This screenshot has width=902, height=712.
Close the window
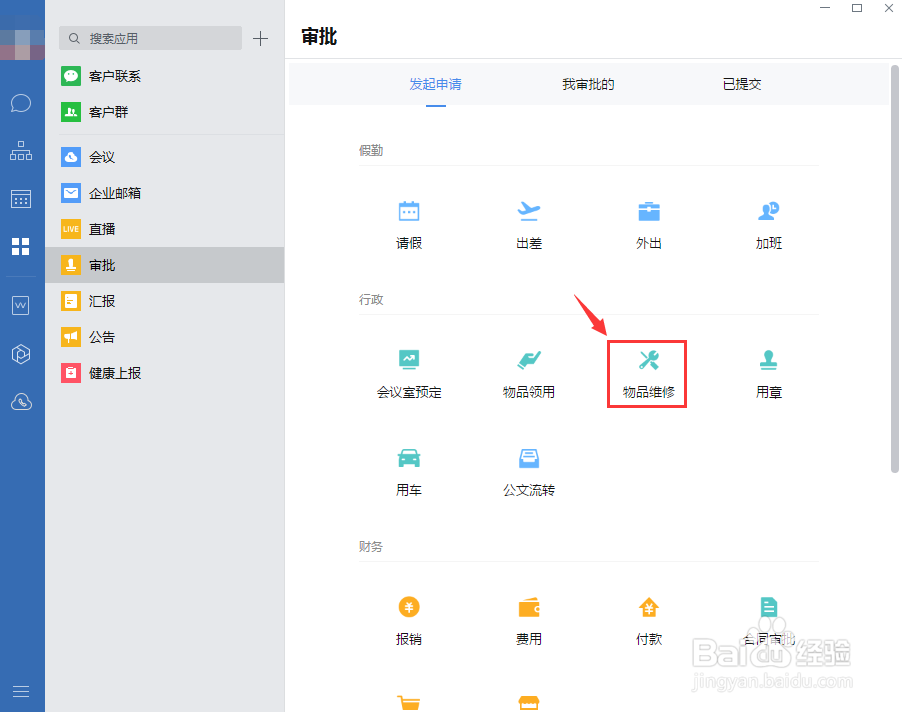click(889, 8)
